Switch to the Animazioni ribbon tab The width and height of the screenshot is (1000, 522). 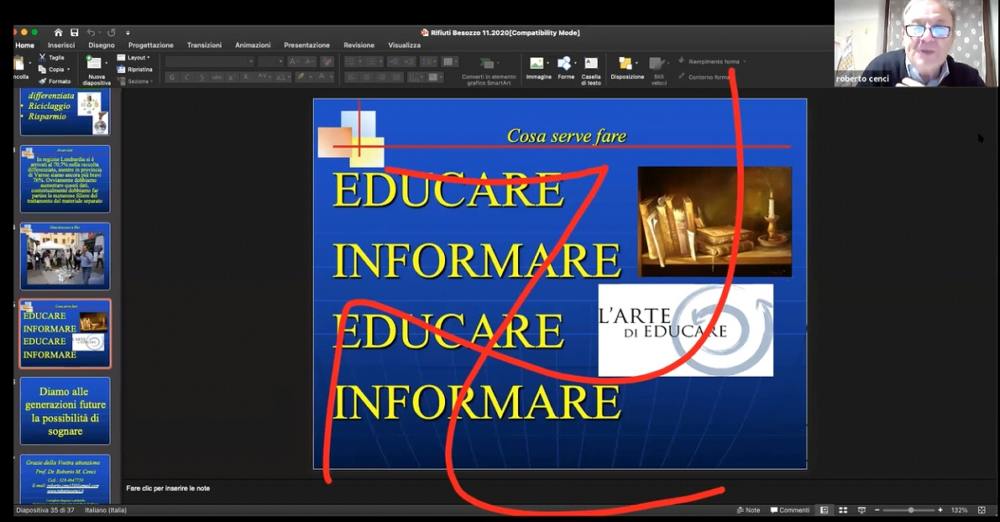tap(252, 45)
